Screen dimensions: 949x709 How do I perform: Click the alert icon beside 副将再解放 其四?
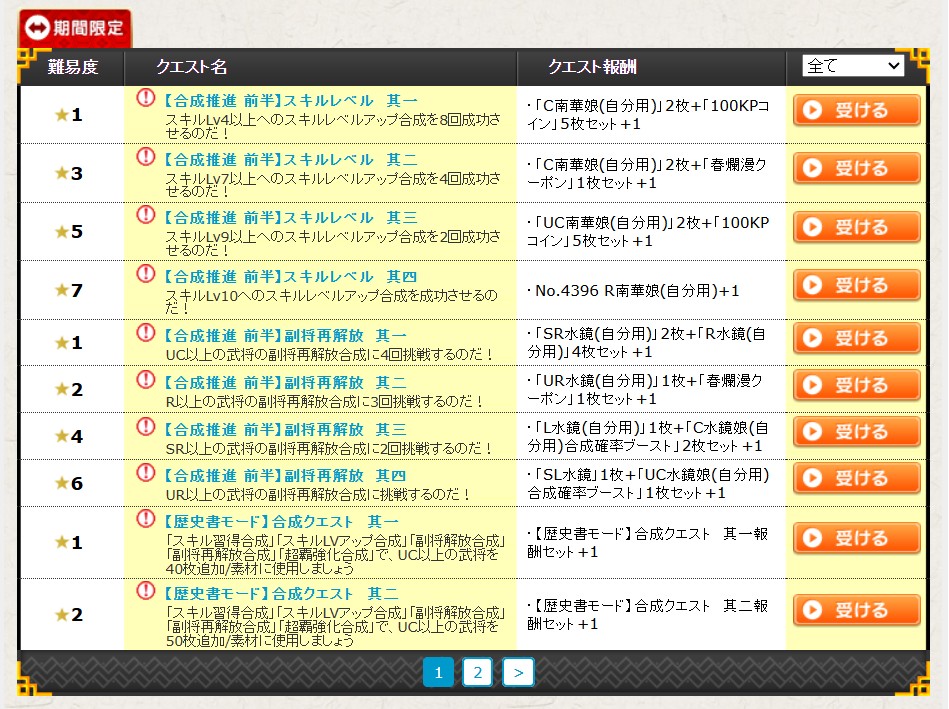tap(146, 474)
